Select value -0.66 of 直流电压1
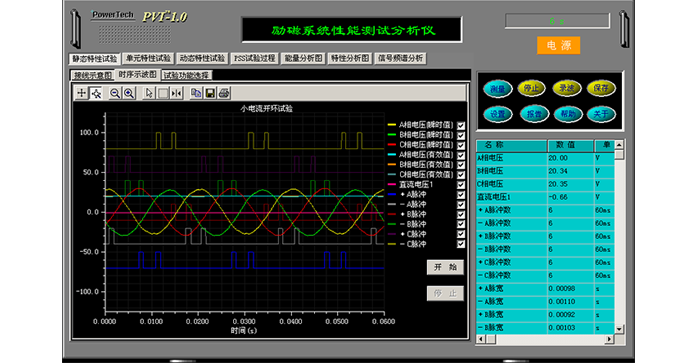700x363 pixels. [571, 197]
